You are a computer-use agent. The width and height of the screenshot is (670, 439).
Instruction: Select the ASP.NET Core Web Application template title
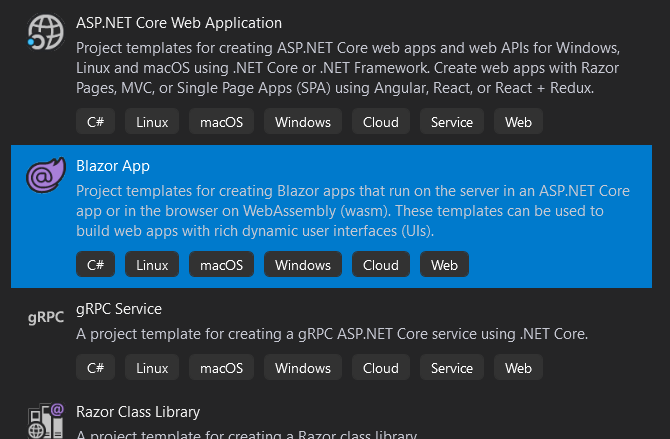(179, 23)
